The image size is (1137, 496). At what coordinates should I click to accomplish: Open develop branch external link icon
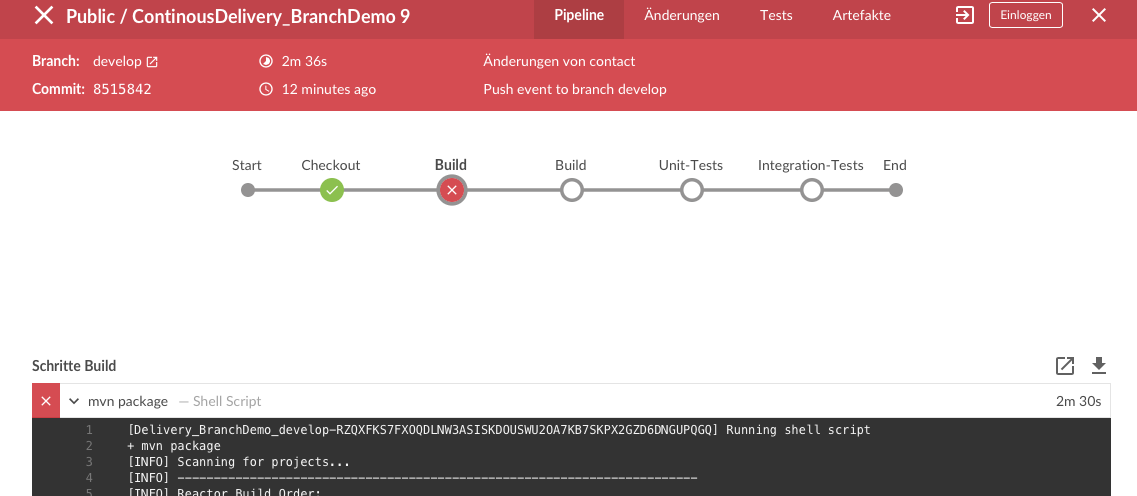click(152, 62)
